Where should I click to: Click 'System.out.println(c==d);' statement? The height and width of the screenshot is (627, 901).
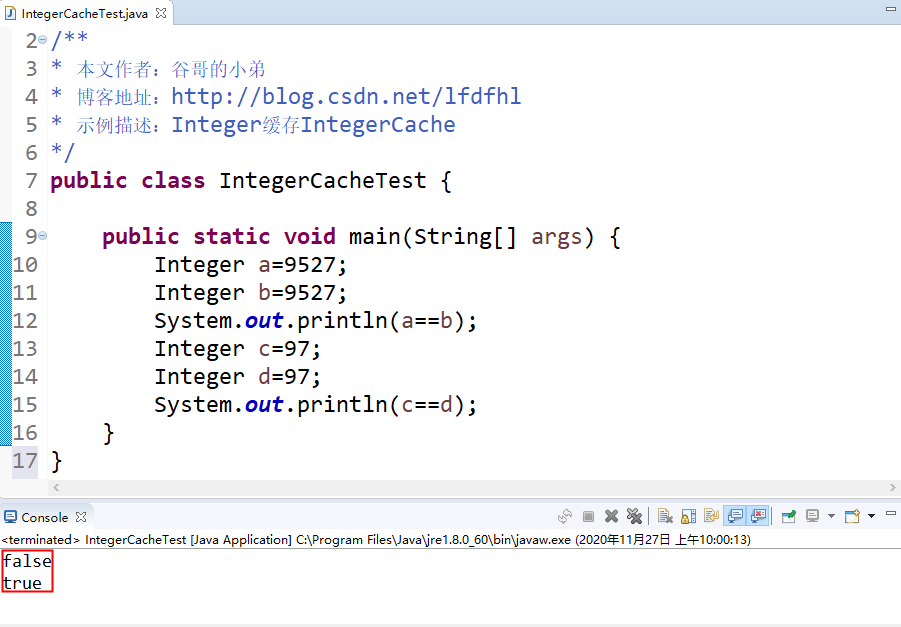(x=315, y=405)
